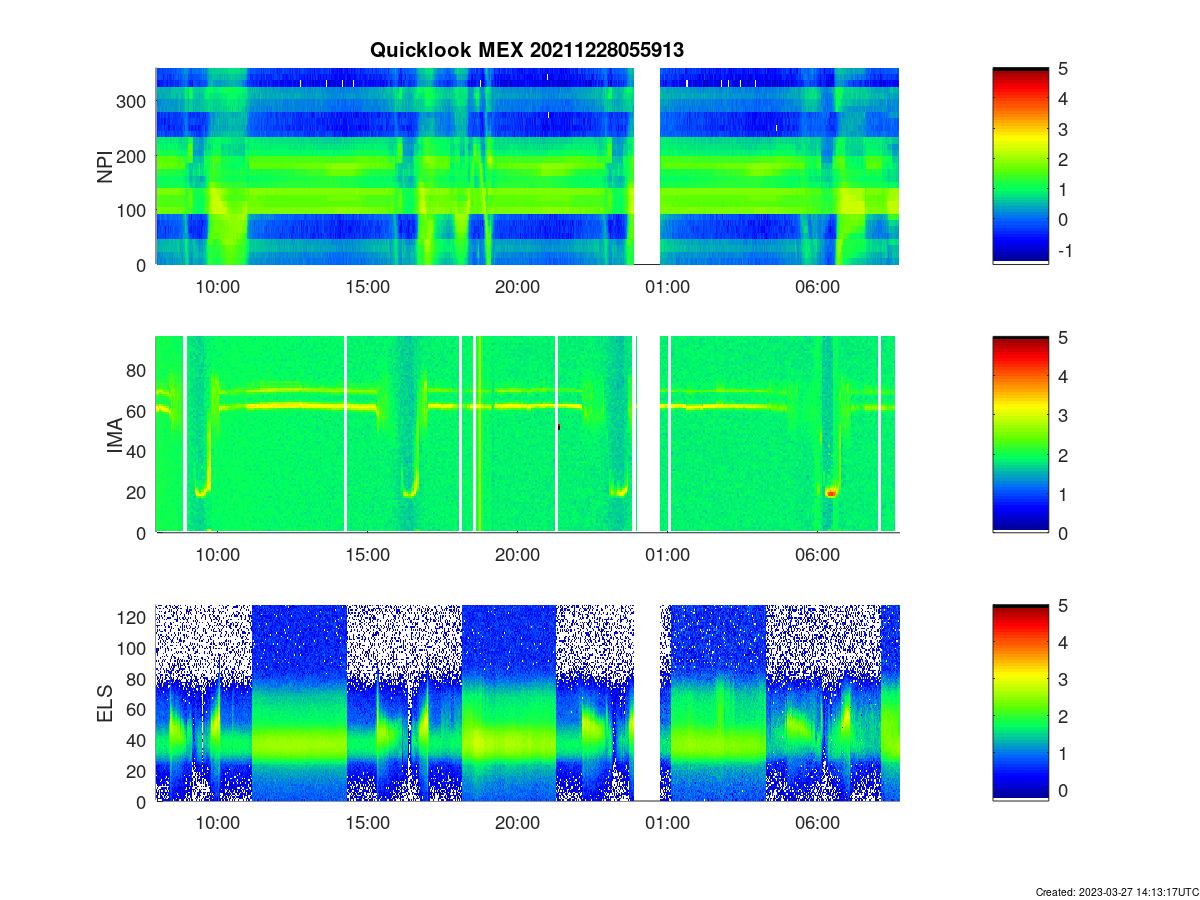Select the IMA y-axis label
Image resolution: width=1200 pixels, height=900 pixels.
115,434
